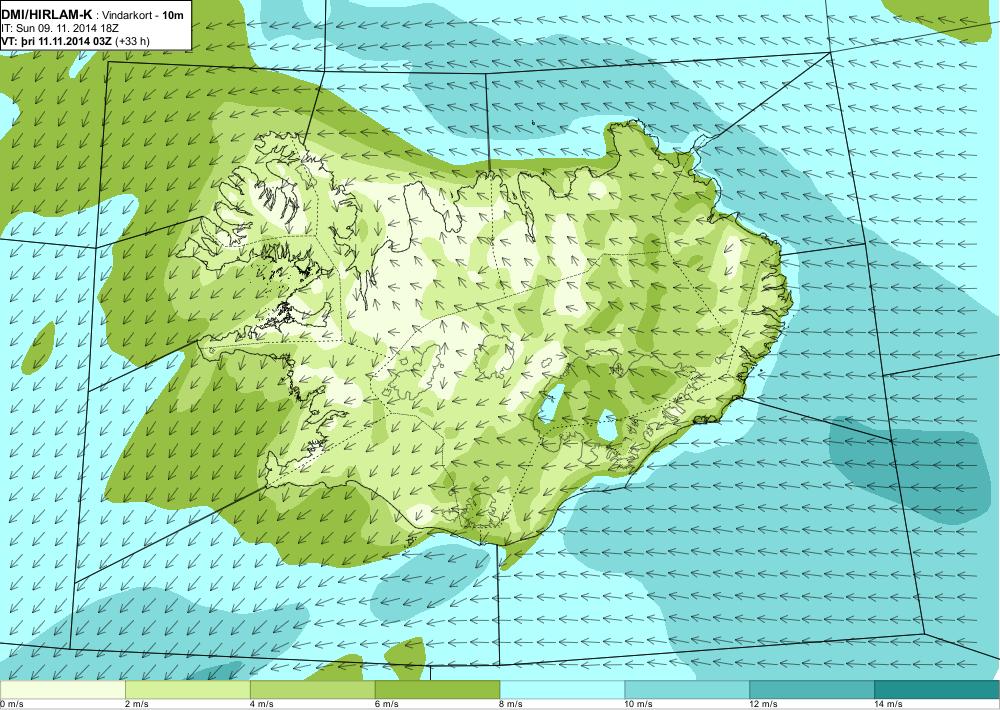
Task: Click the 'Vindarkort - 10m' text
Action: point(143,15)
